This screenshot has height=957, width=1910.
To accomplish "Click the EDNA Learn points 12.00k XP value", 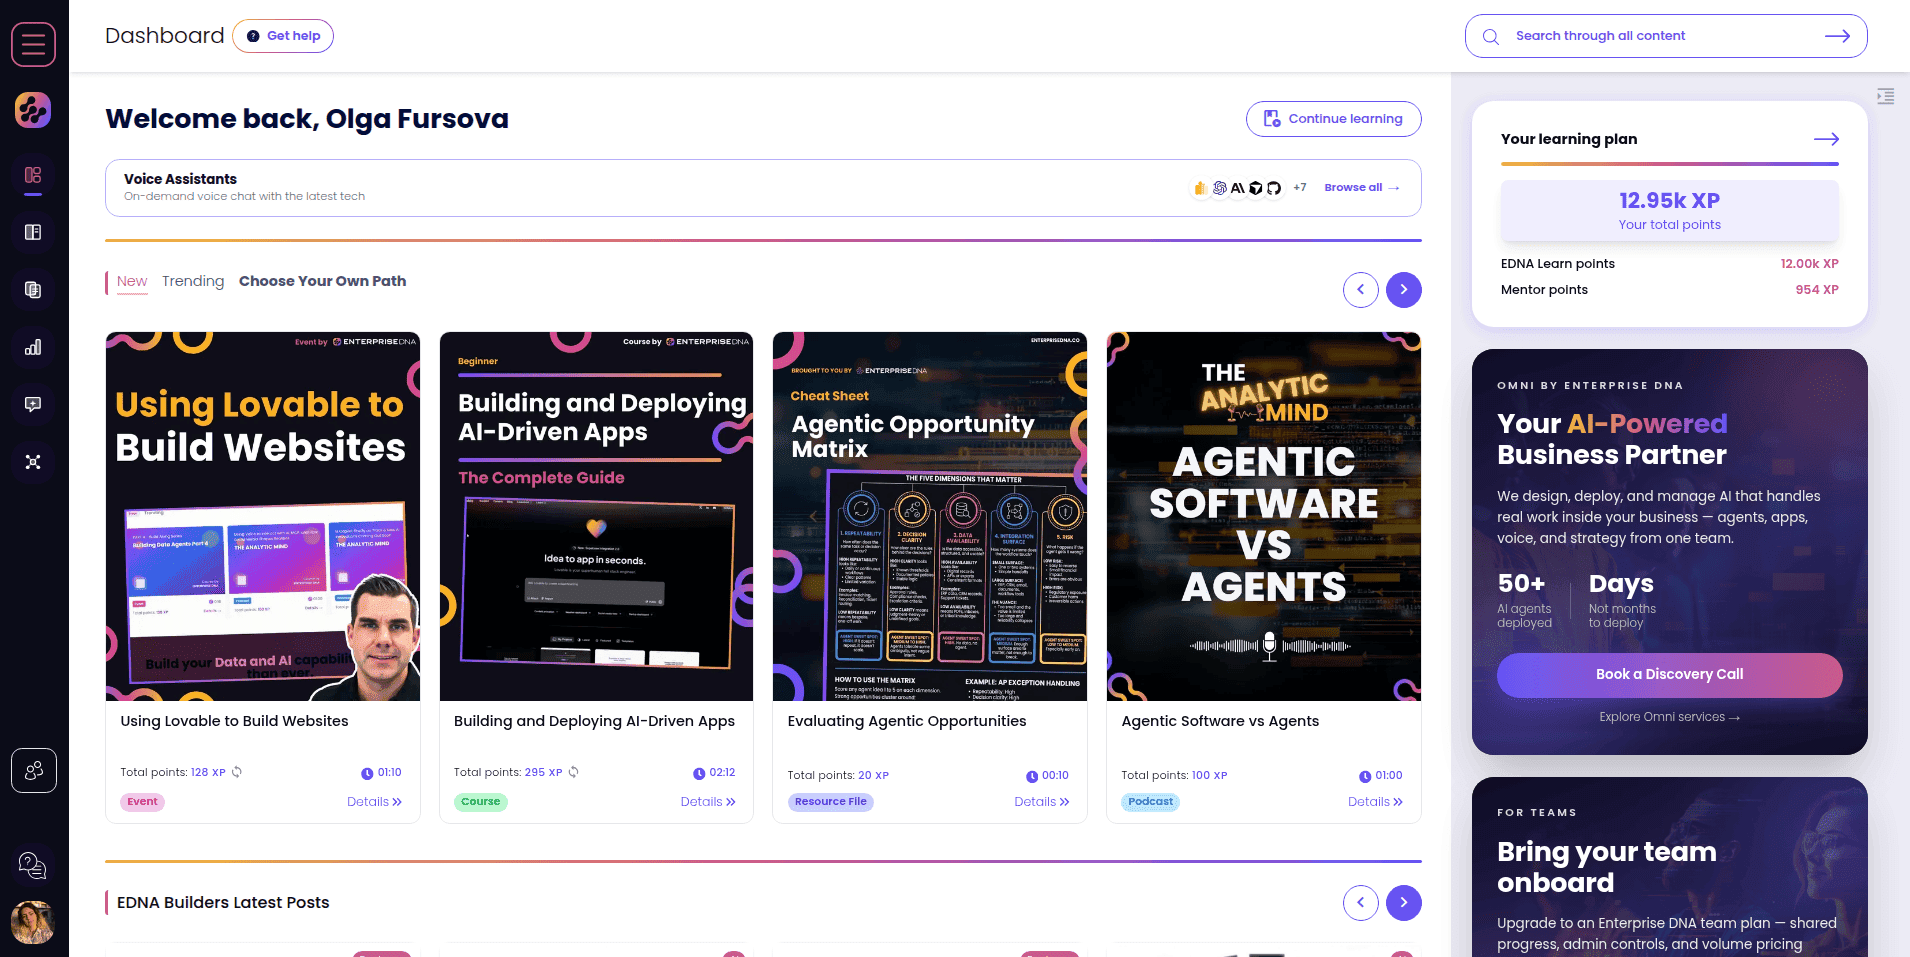I will tap(1809, 264).
